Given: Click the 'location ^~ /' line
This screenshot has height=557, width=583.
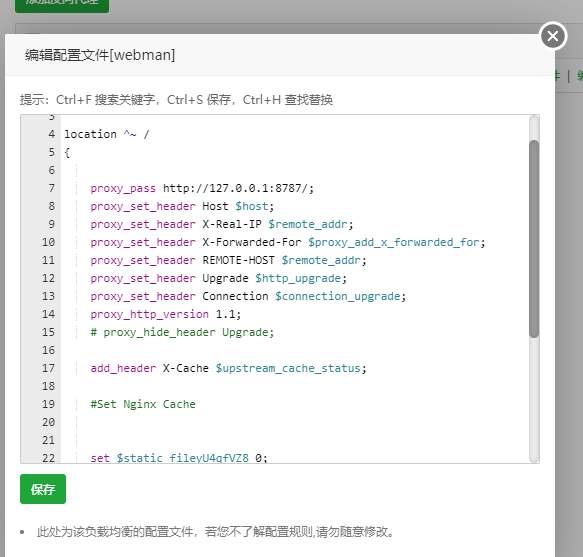Looking at the screenshot, I should (x=107, y=134).
